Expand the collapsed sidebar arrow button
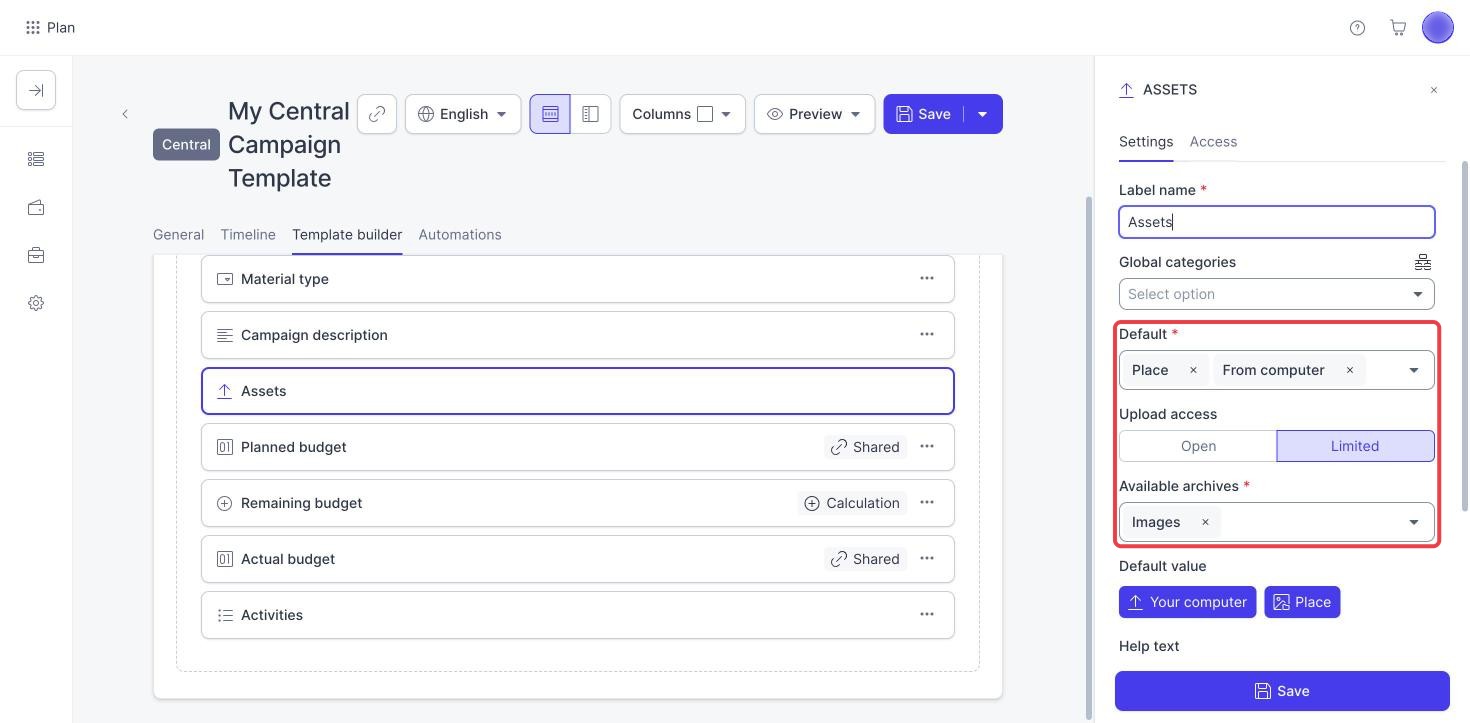 [x=36, y=91]
